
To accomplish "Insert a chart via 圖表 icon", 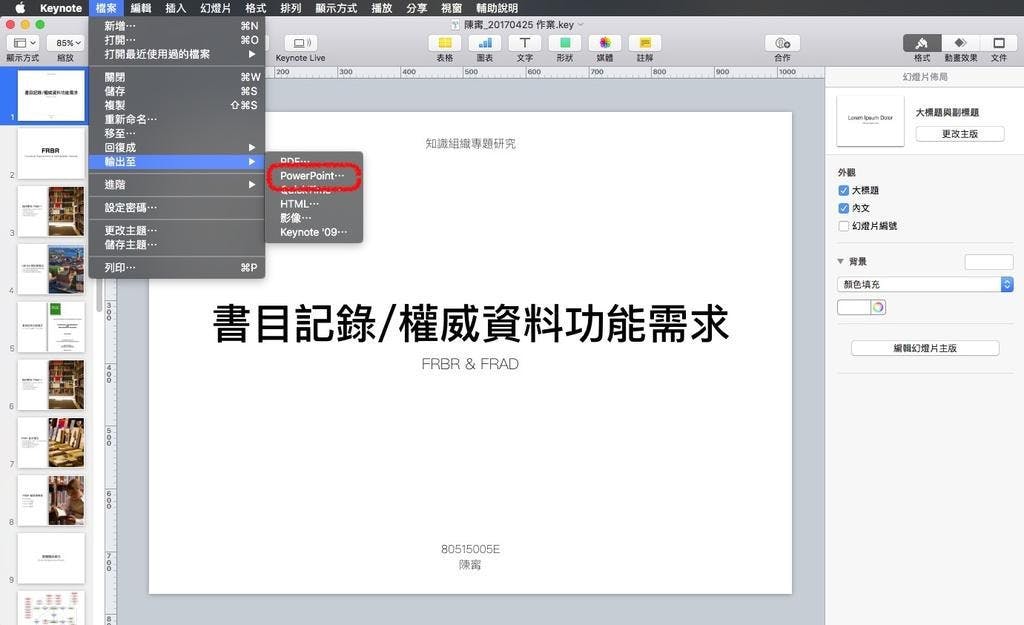I will click(x=485, y=43).
